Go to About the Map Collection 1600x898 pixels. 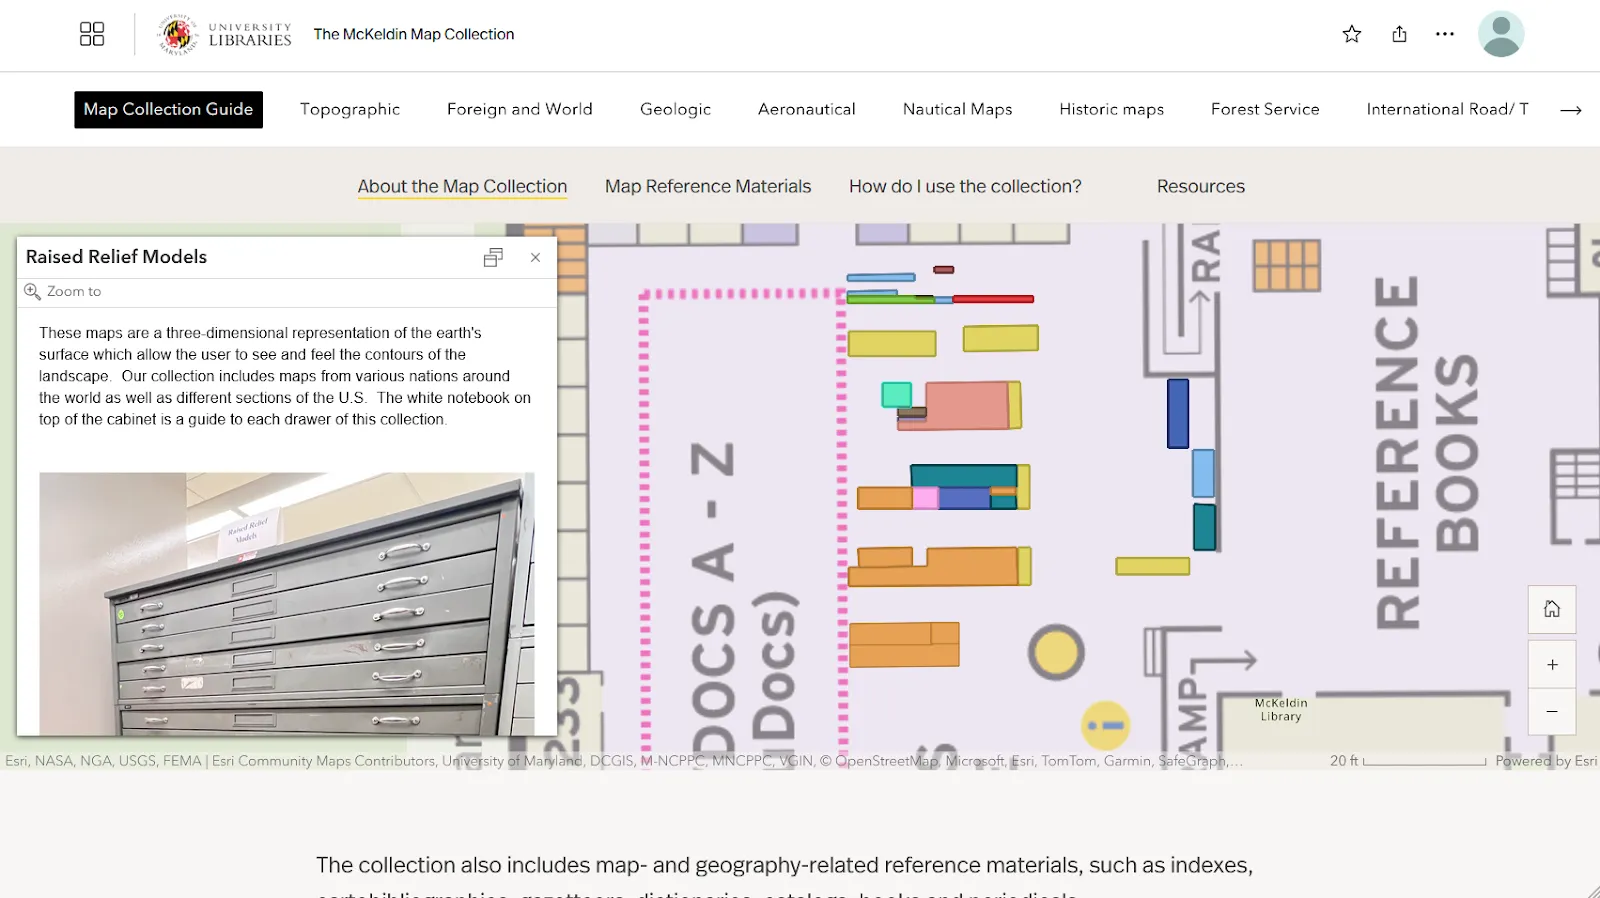pos(462,187)
